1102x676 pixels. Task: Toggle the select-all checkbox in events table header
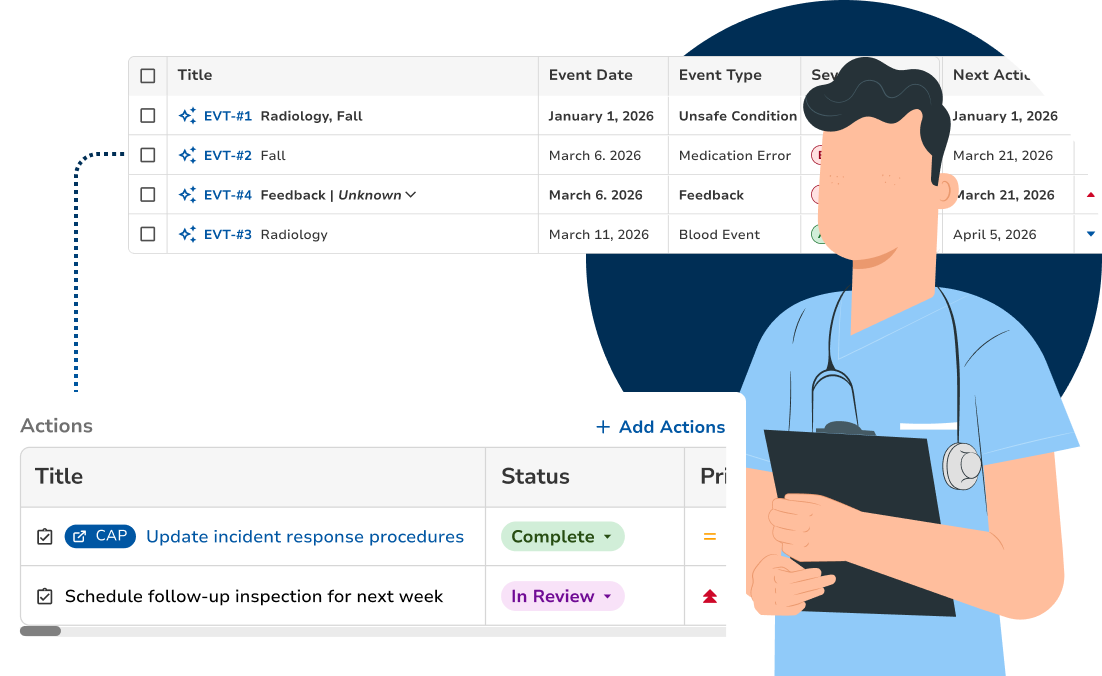(148, 76)
